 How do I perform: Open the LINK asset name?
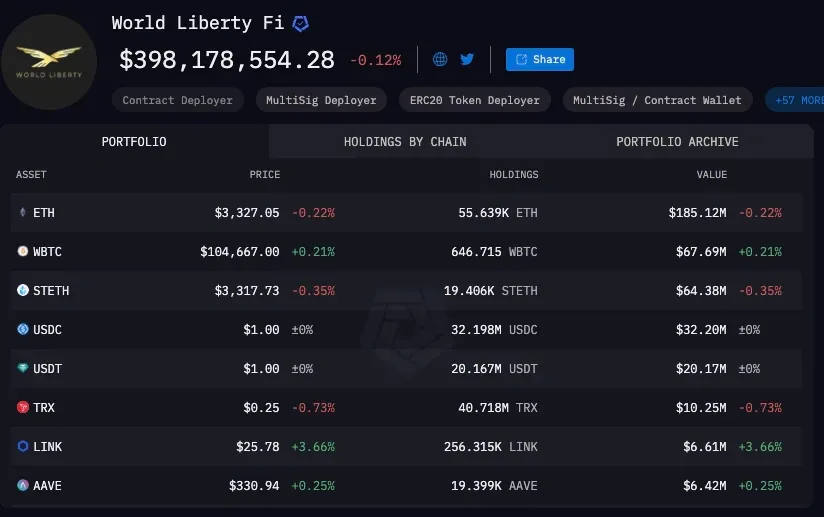click(x=47, y=447)
